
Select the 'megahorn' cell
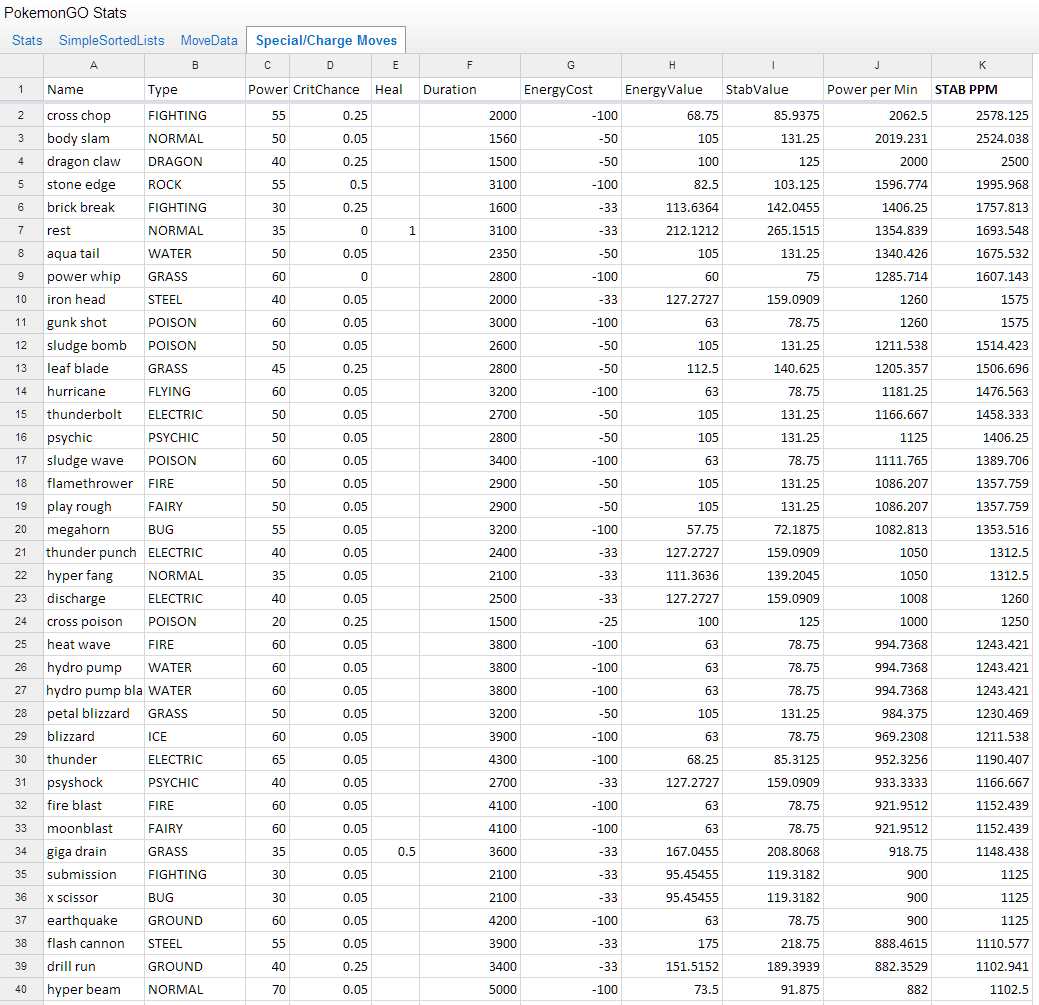[93, 529]
